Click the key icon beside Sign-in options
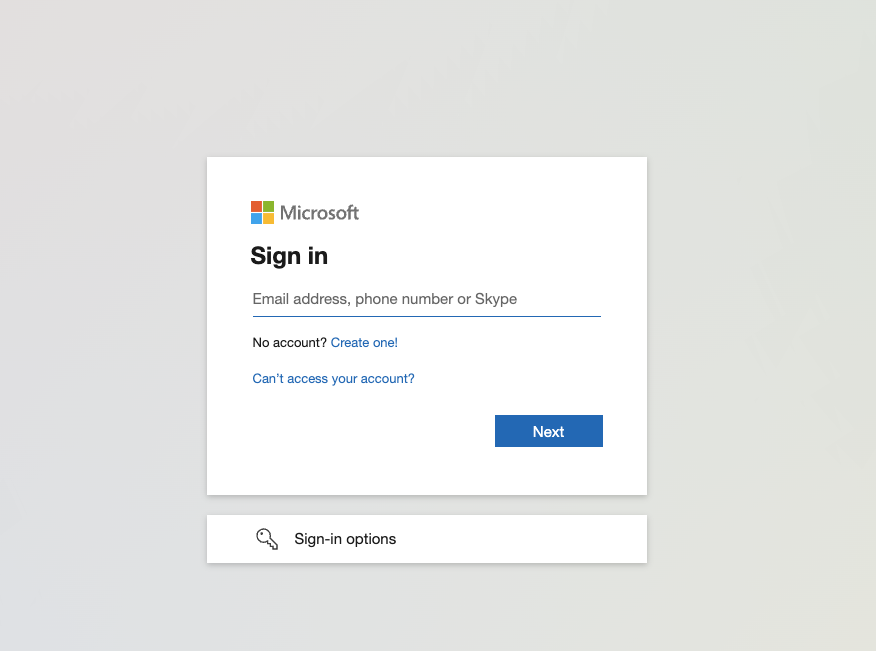Image resolution: width=876 pixels, height=651 pixels. [266, 538]
